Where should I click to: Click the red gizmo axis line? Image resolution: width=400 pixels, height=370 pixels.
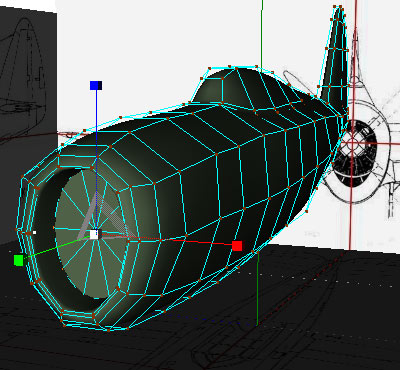click(x=167, y=240)
